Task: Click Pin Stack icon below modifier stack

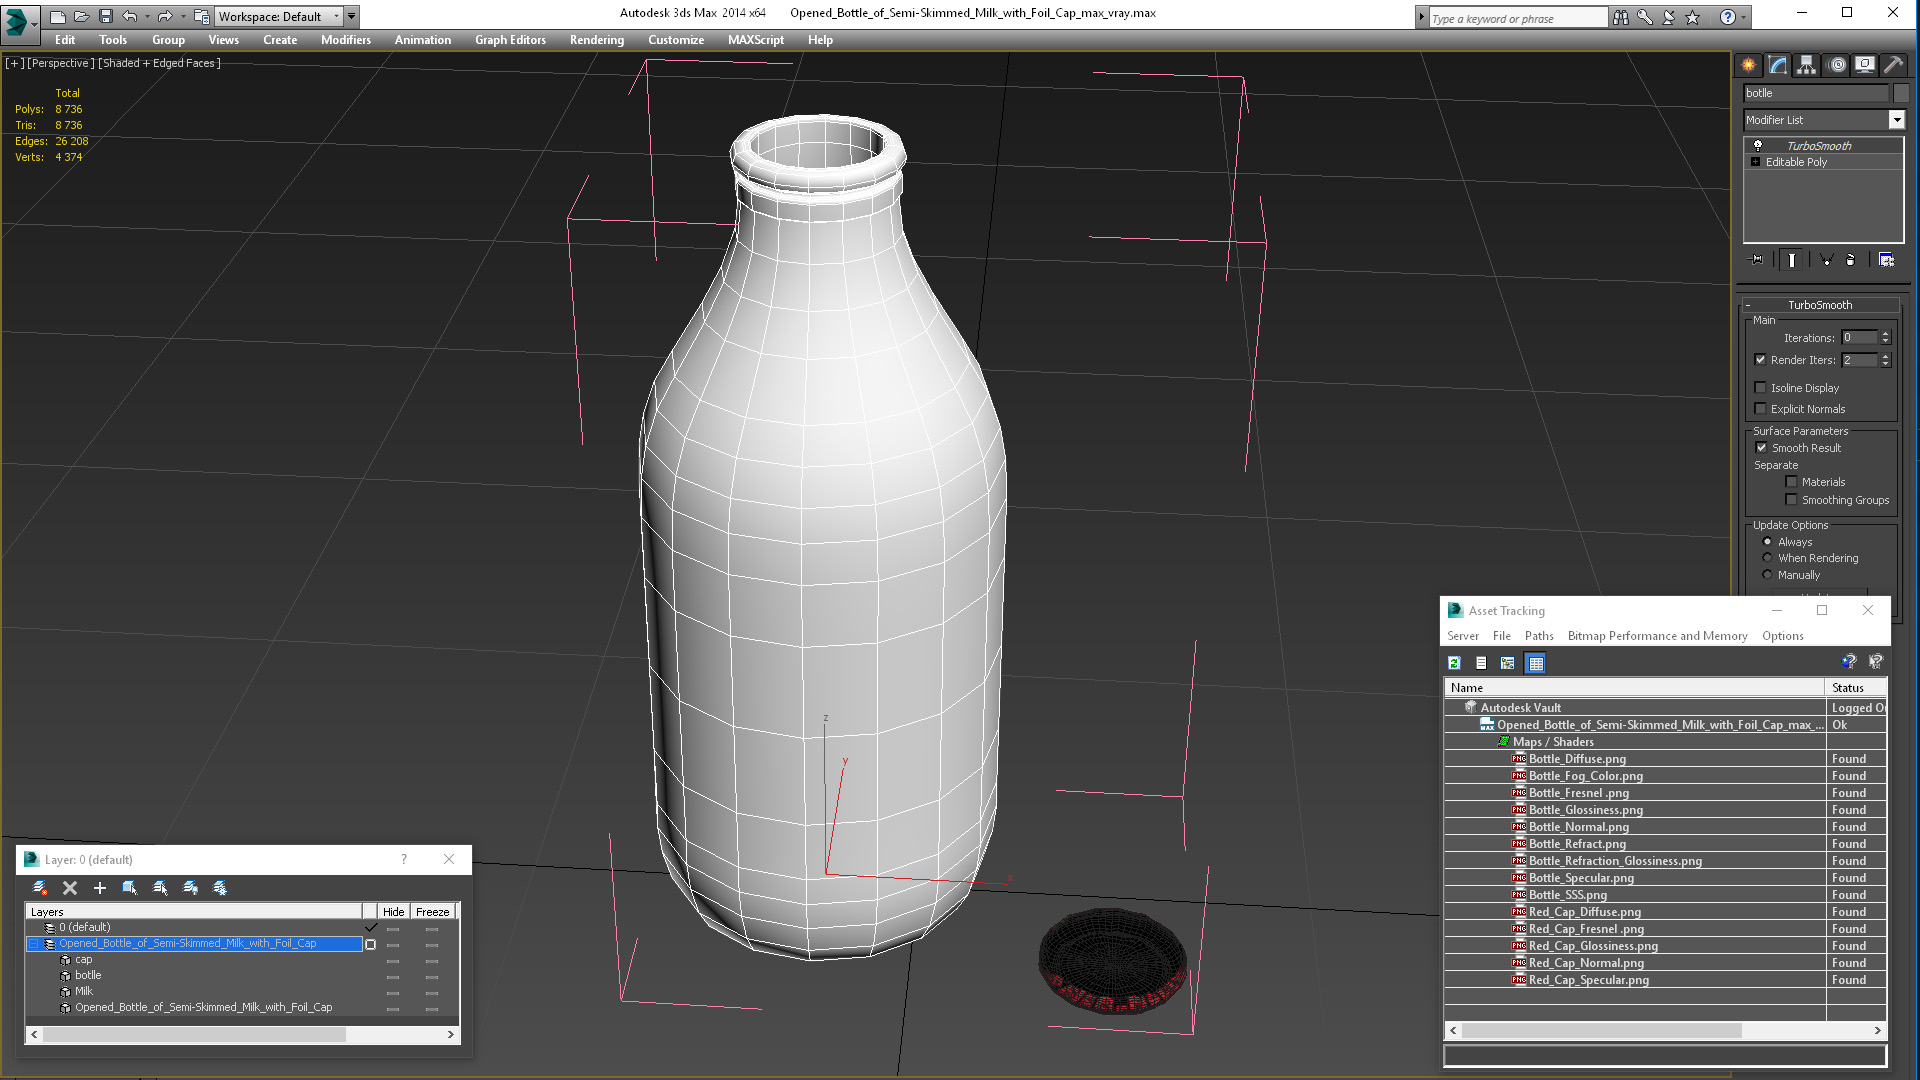Action: pos(1757,260)
